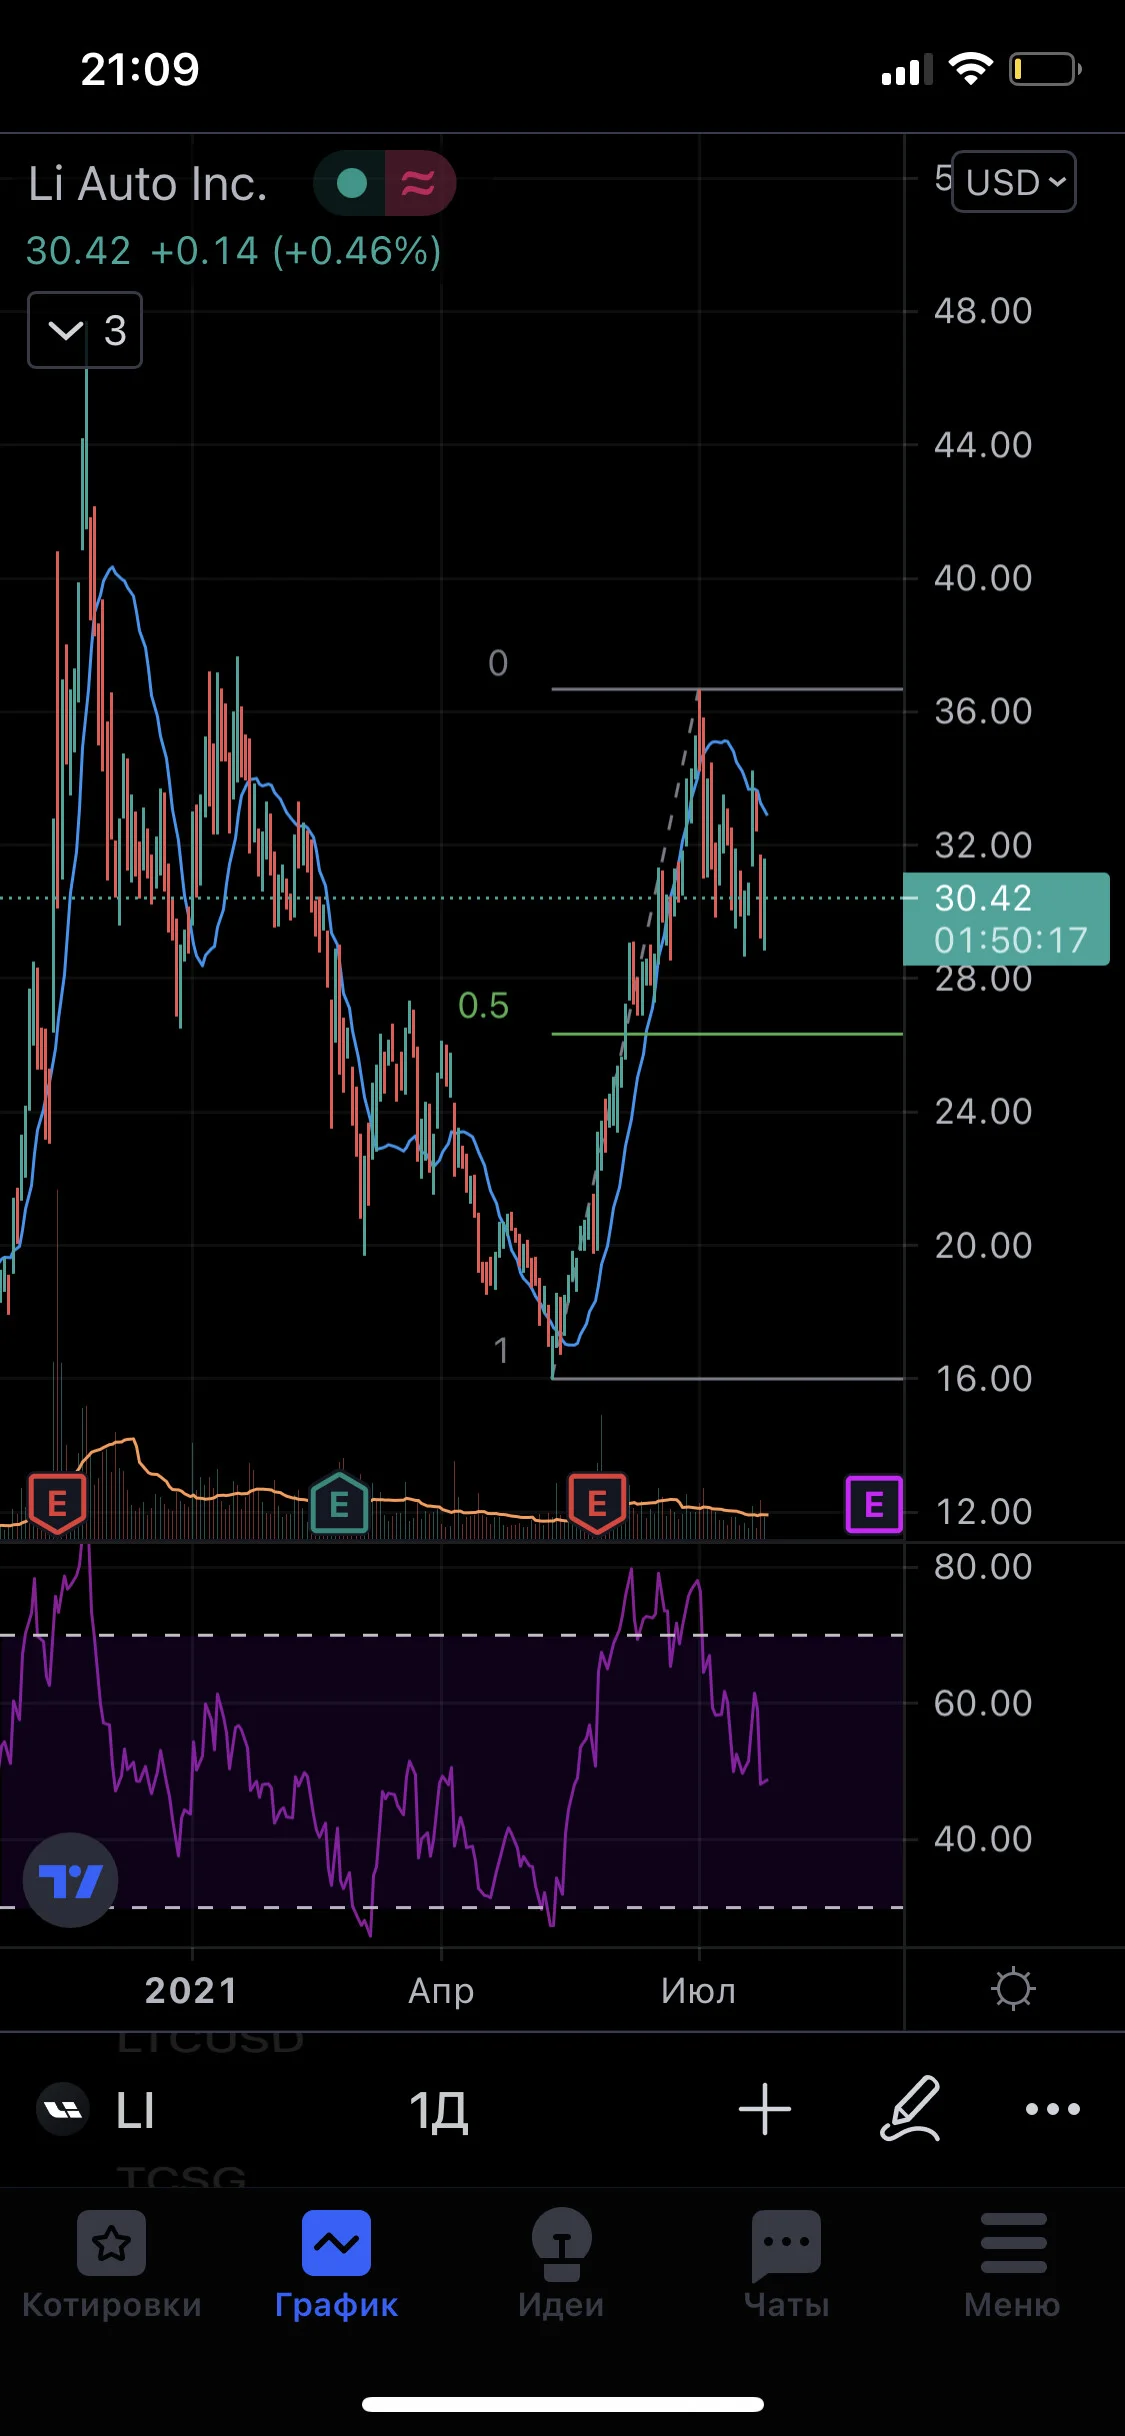The image size is (1125, 2436).
Task: Add indicator with the plus icon
Action: (x=764, y=2109)
